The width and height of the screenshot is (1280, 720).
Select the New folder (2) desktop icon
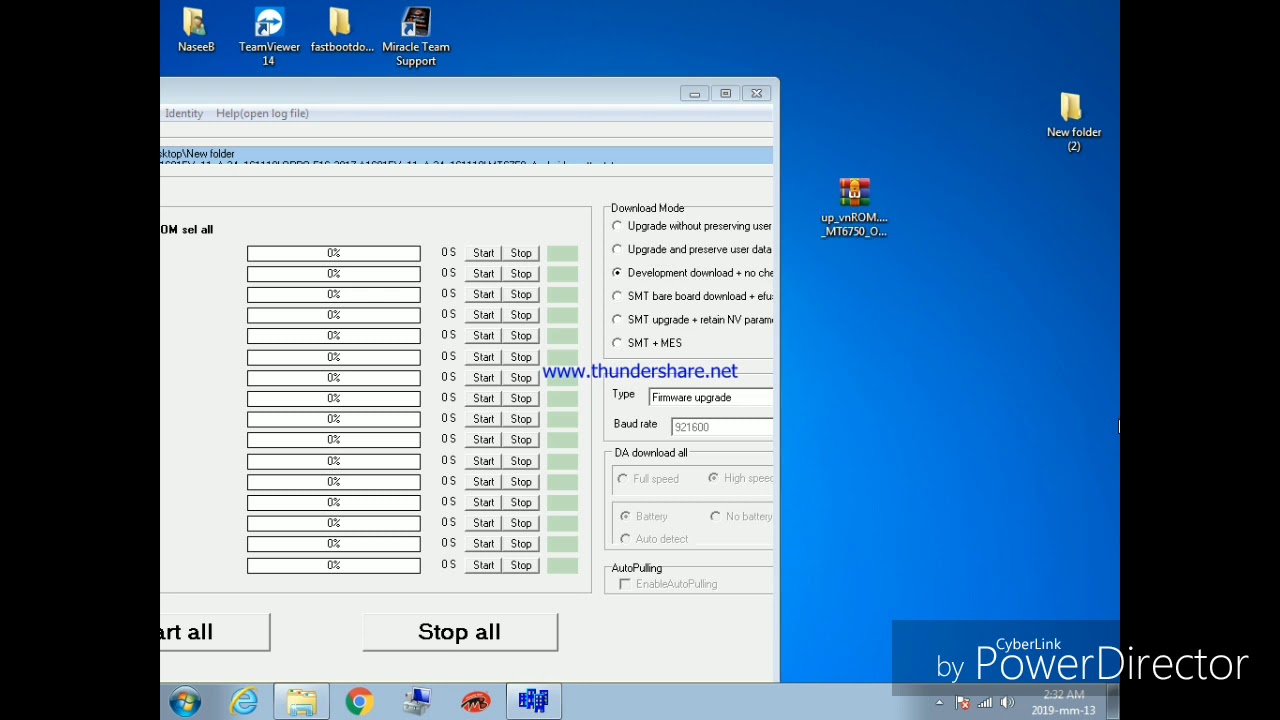pyautogui.click(x=1073, y=122)
